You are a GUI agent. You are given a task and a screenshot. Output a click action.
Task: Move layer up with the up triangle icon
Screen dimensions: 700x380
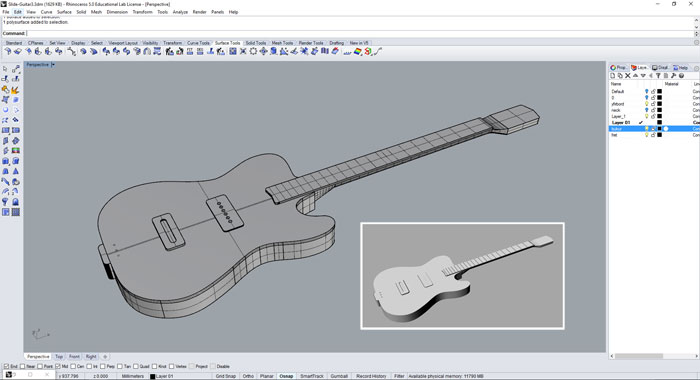[x=635, y=76]
